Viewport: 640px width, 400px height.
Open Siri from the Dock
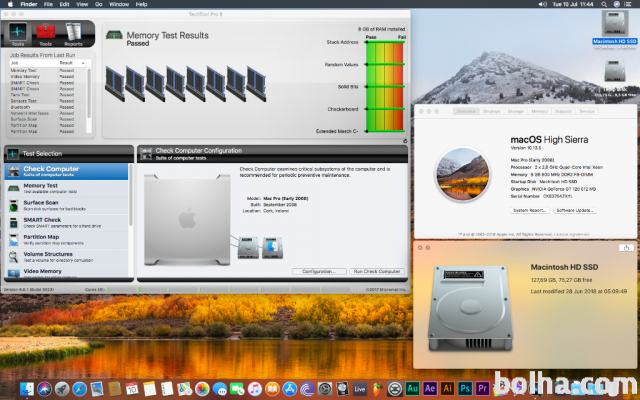[x=44, y=389]
